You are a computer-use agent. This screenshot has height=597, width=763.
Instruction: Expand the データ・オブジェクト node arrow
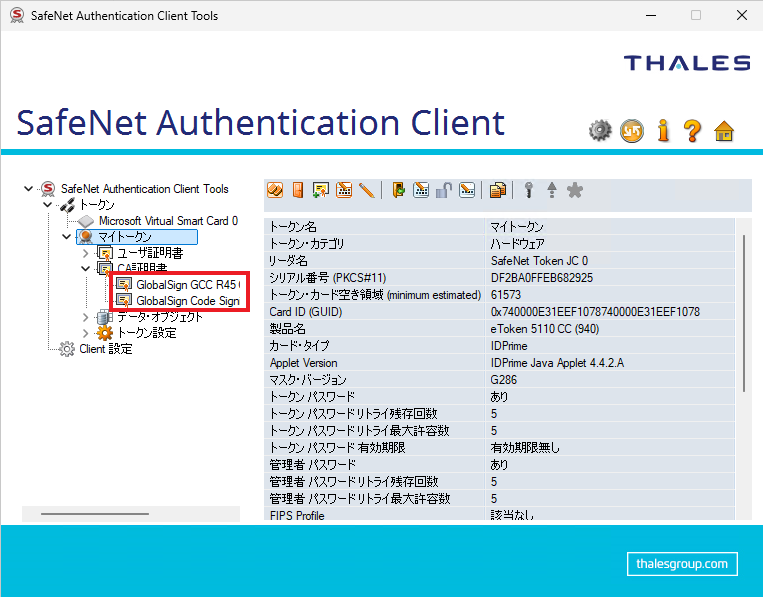[x=86, y=317]
